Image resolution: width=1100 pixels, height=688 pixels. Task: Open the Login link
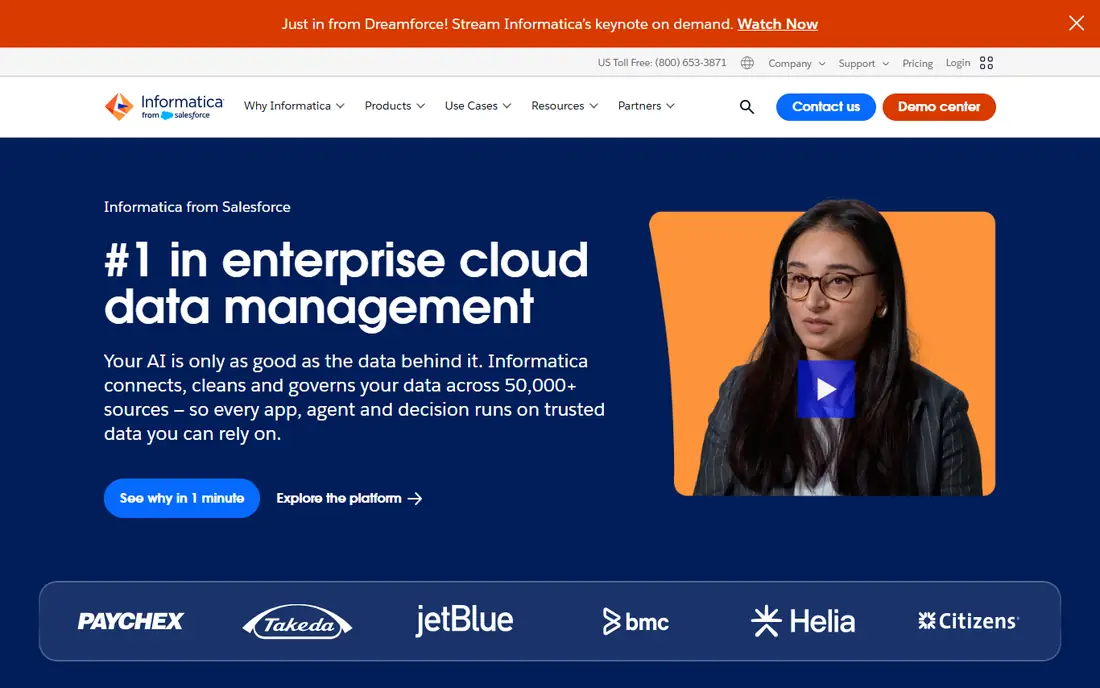(x=958, y=62)
